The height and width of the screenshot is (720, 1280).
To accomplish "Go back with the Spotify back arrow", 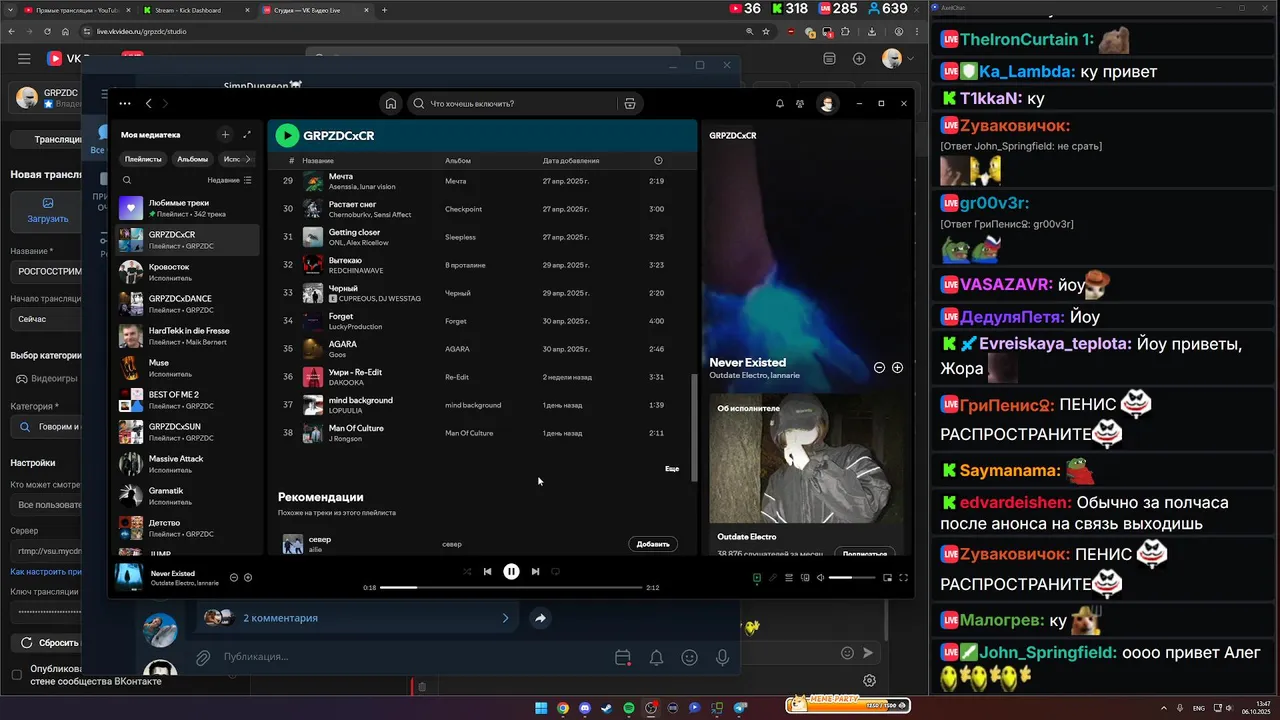I will click(x=149, y=103).
